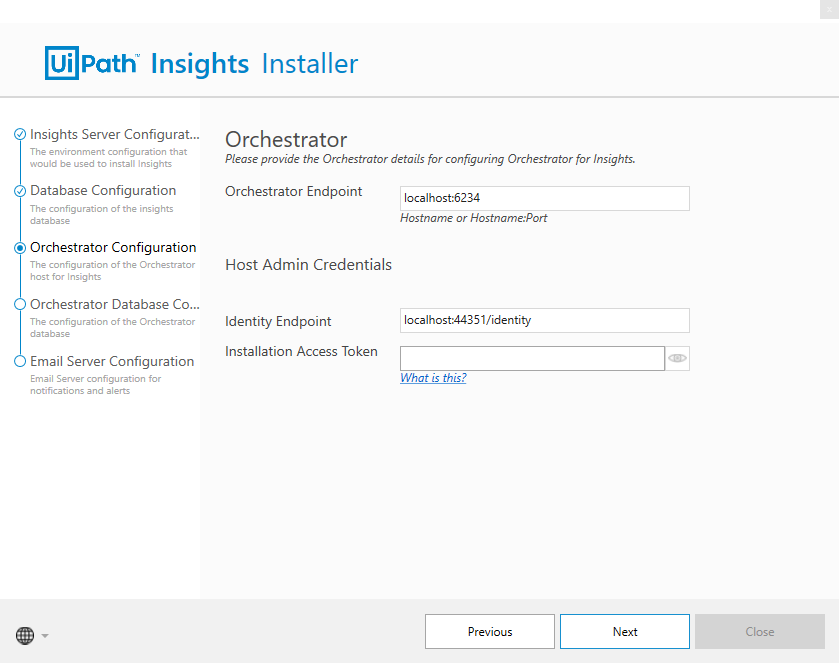Open the 'What is this?' link

click(433, 378)
